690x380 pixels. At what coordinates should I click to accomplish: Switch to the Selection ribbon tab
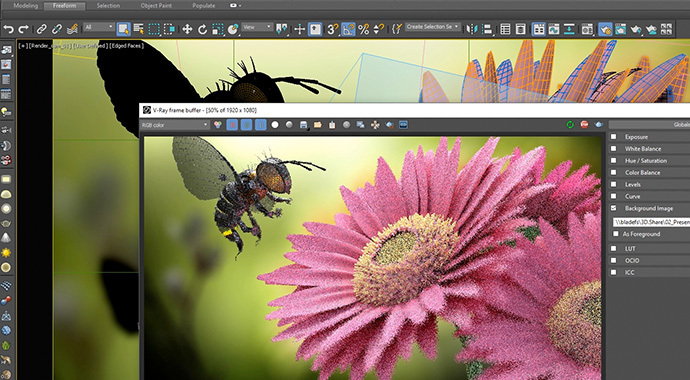pos(108,6)
